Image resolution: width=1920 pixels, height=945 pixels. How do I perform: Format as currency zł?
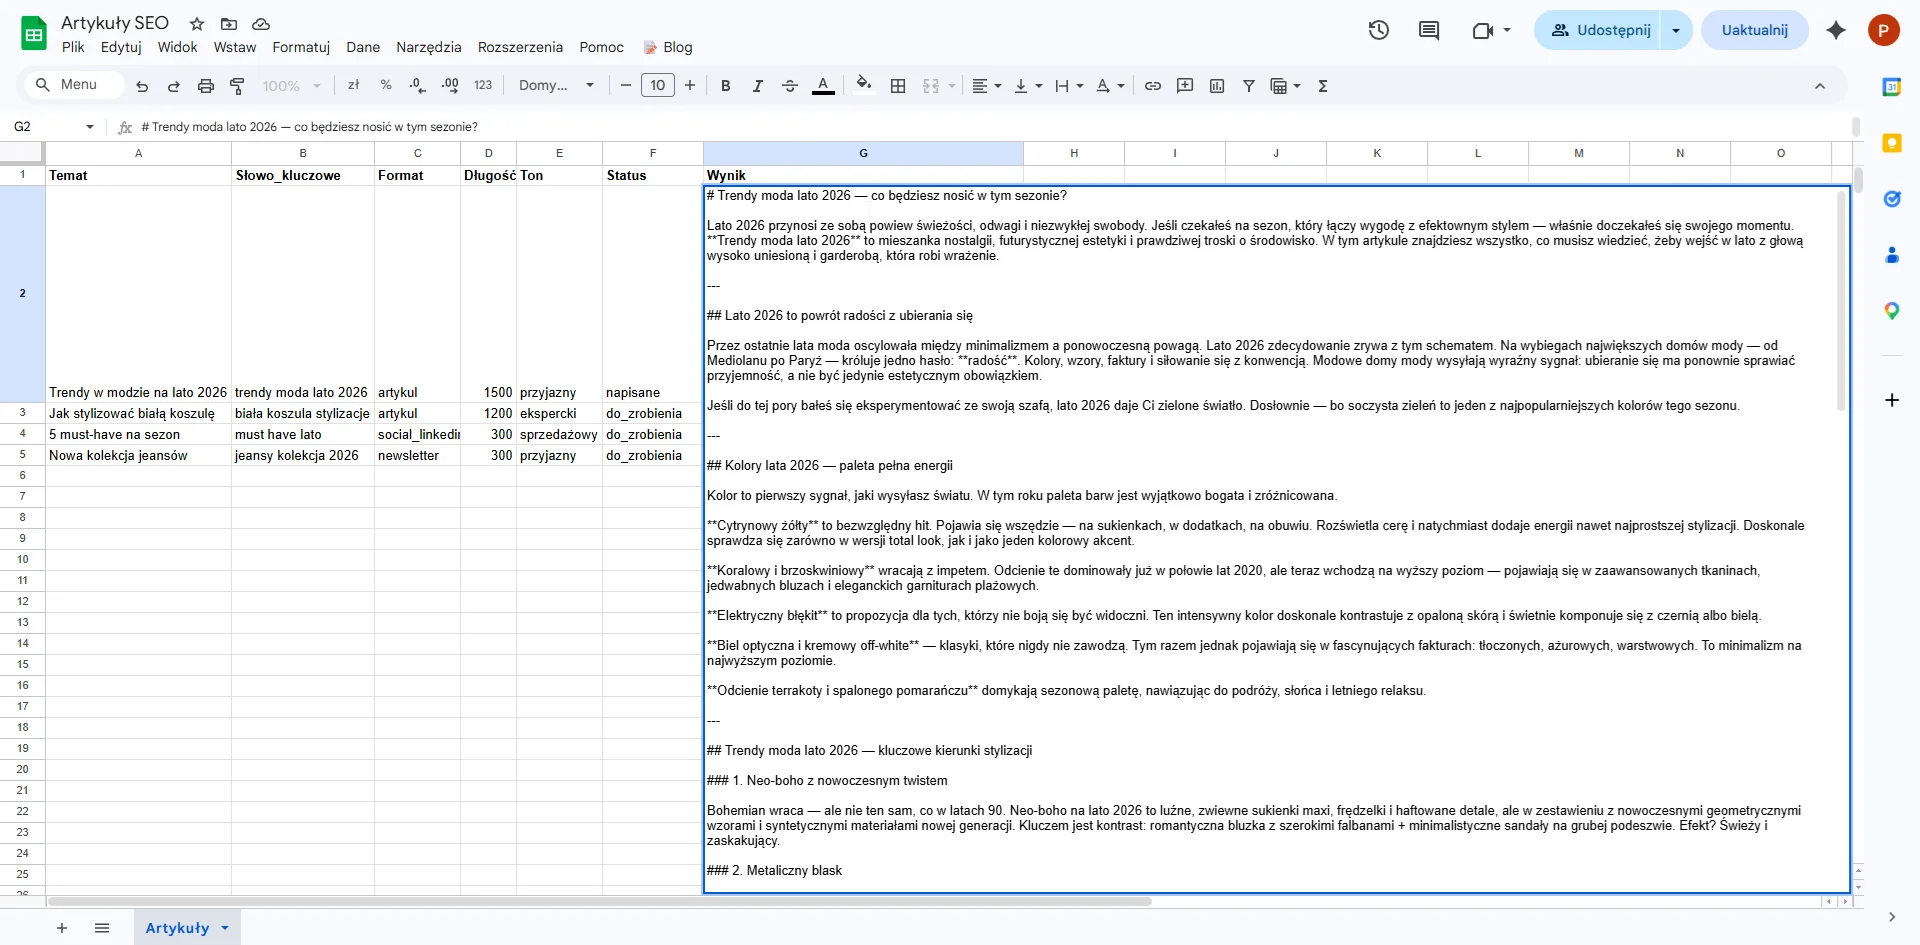[353, 86]
